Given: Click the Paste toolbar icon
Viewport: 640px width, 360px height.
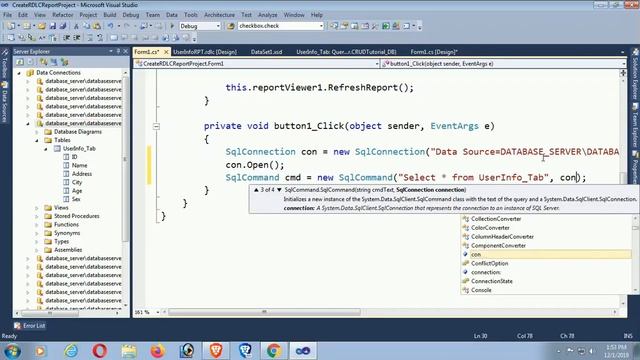Looking at the screenshot, I should coord(97,26).
